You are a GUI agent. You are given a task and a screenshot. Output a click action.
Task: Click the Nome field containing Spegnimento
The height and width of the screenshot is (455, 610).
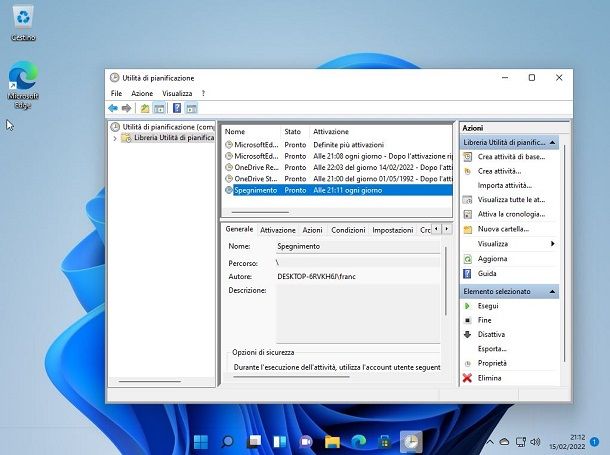(x=358, y=247)
